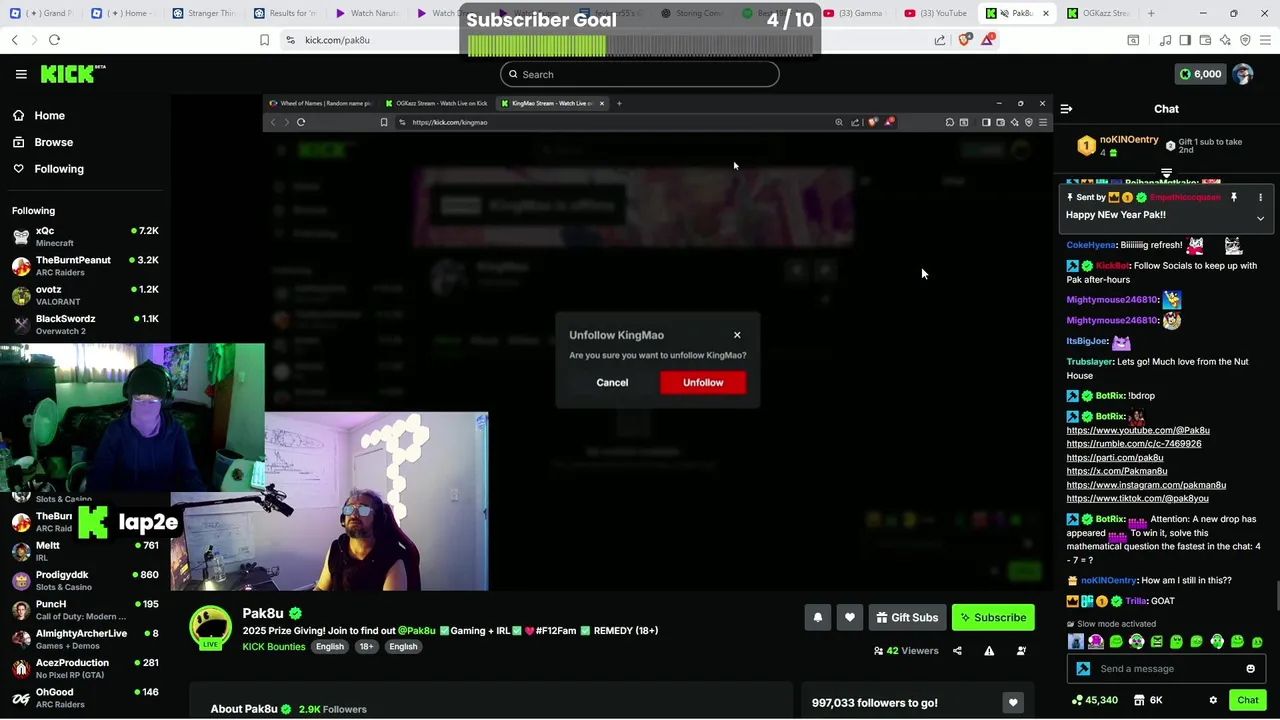Report the stream with the warning icon

989,651
